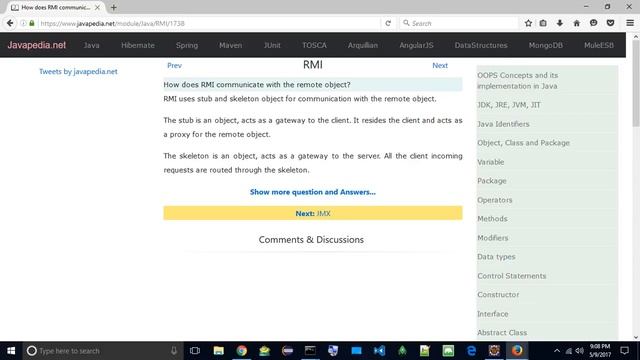Open the Maven menu in navbar
Screen dimensions: 640x360
point(231,45)
